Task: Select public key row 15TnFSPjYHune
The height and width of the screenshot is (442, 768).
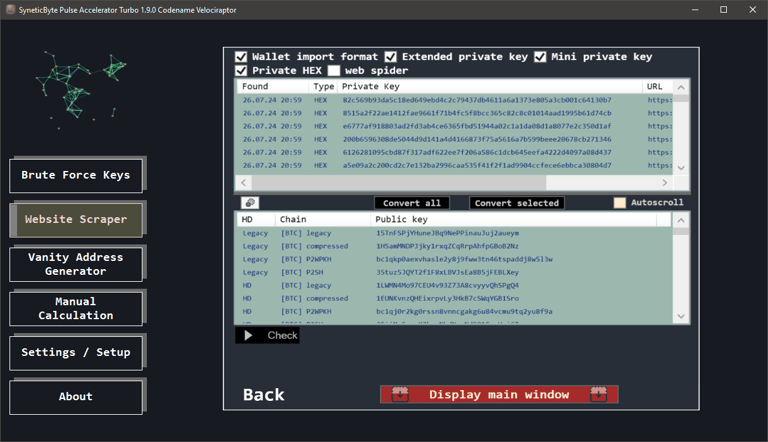Action: pyautogui.click(x=454, y=233)
